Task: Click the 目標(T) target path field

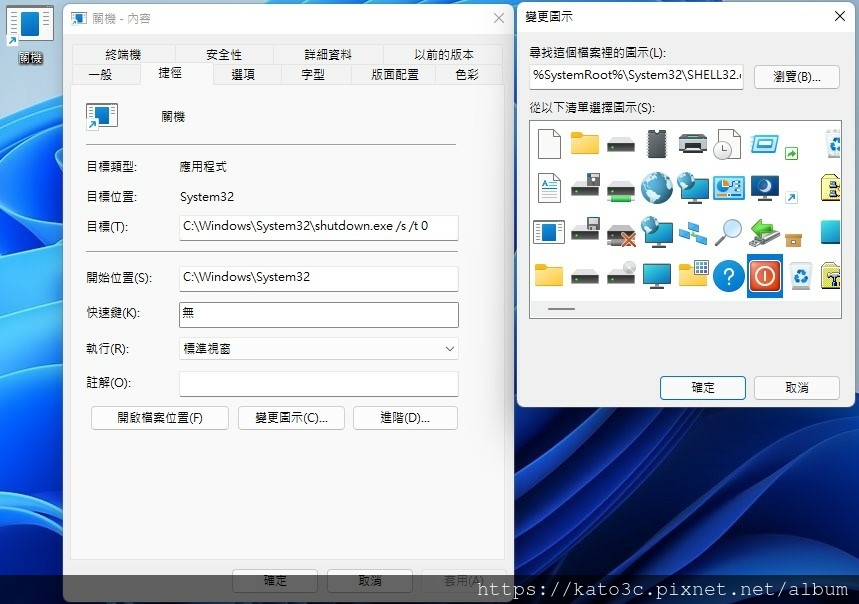Action: [319, 227]
